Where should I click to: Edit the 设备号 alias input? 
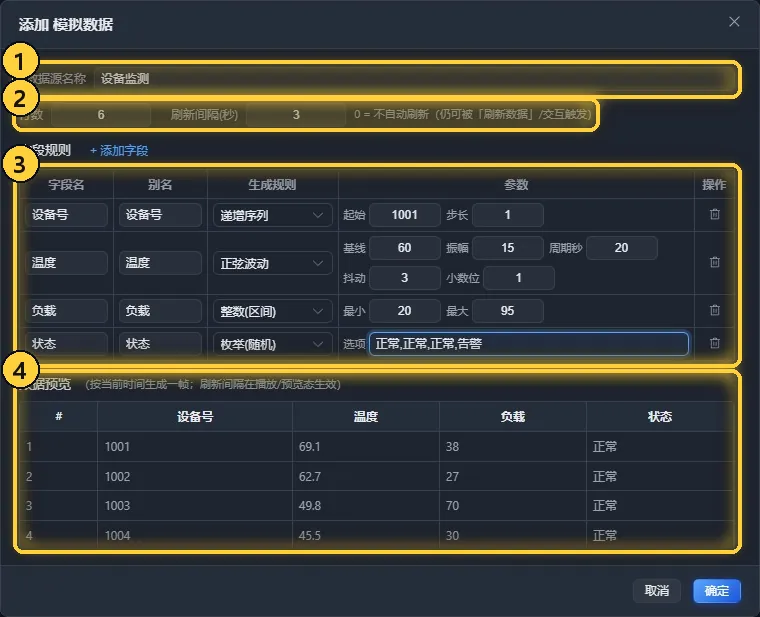pos(160,215)
